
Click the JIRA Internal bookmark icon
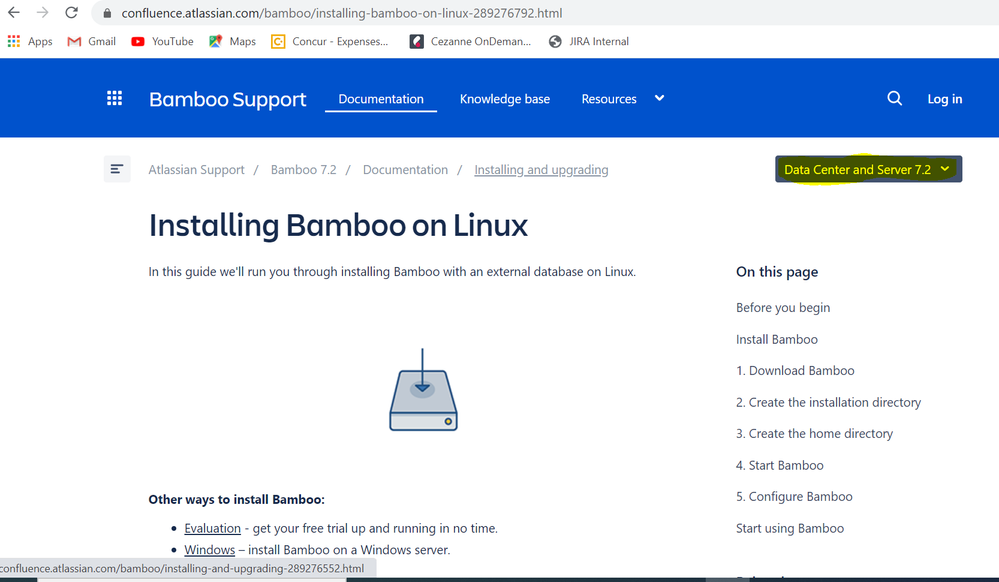coord(554,41)
